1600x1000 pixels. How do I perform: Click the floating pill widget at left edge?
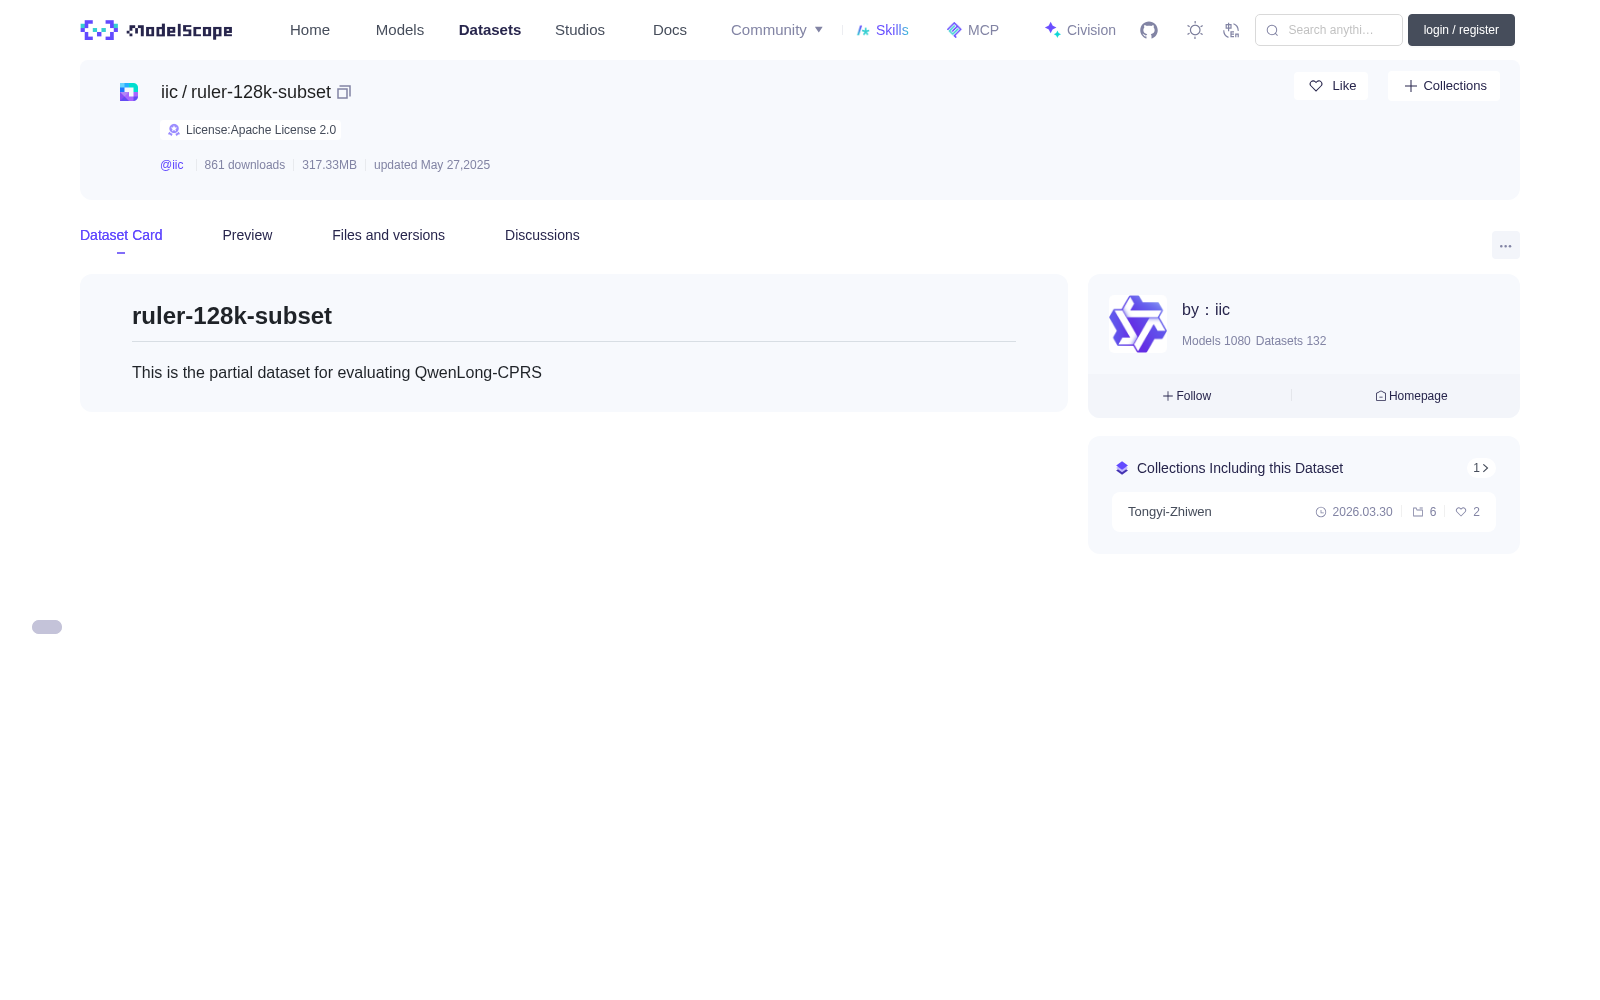tap(47, 627)
